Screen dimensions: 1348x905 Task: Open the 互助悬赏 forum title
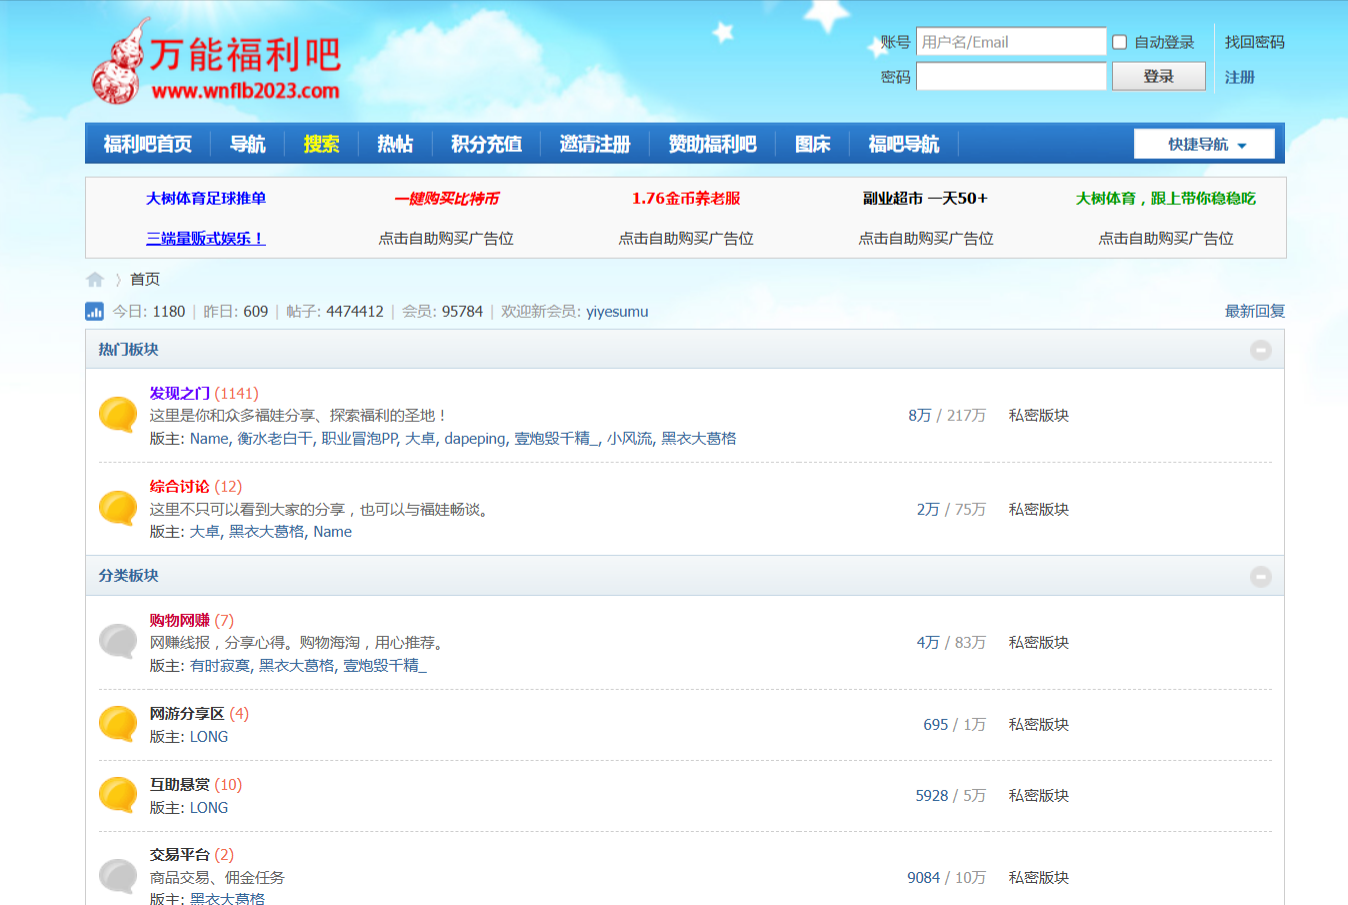(180, 784)
